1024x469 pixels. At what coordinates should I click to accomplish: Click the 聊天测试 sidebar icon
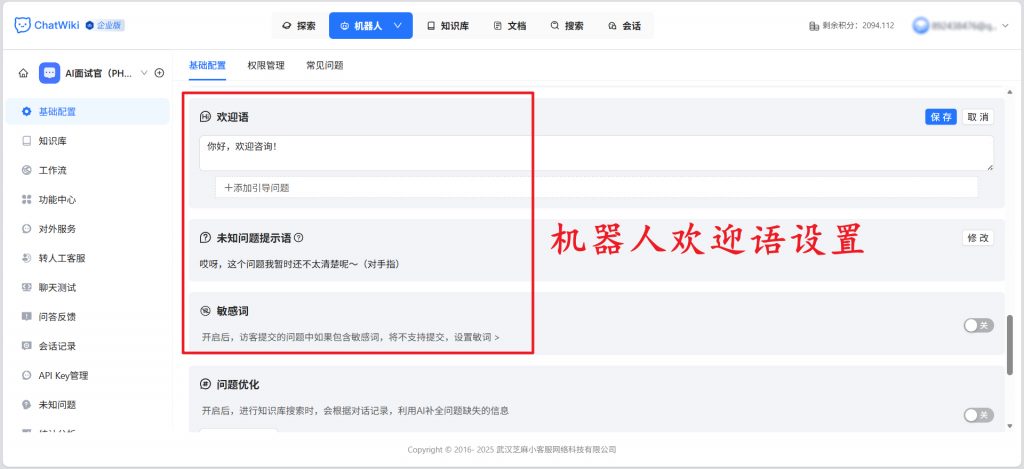[x=26, y=287]
